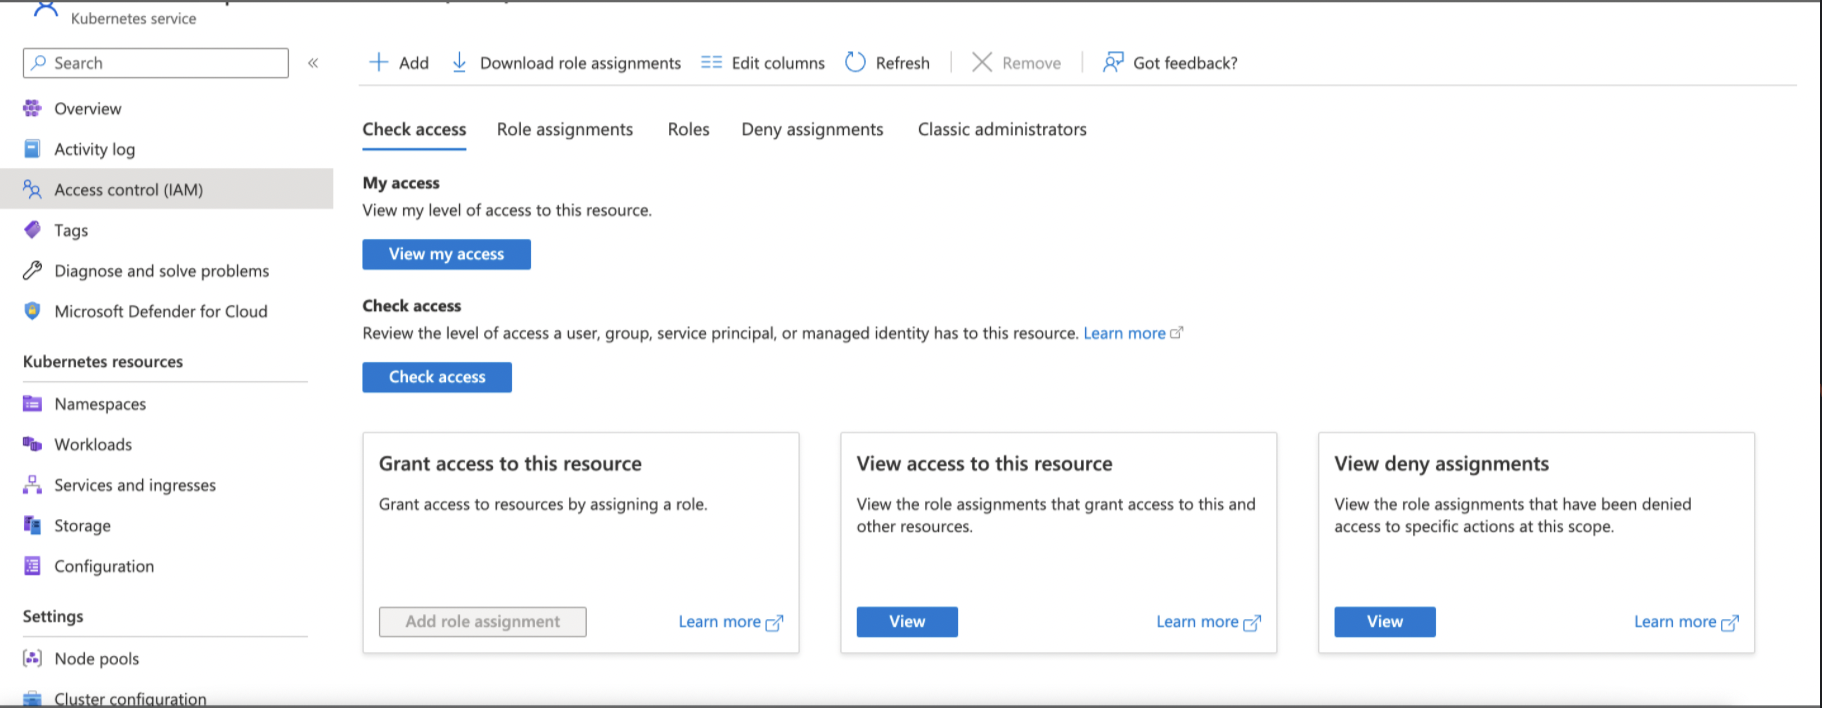
Task: Open Learn more in the View deny assignments card
Action: pyautogui.click(x=1675, y=622)
